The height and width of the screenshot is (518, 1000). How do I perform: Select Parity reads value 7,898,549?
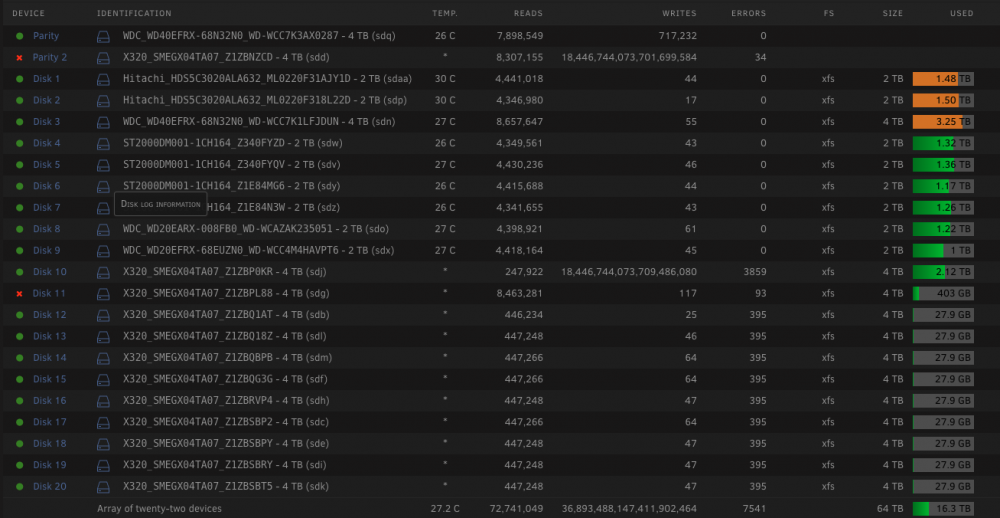pos(519,36)
